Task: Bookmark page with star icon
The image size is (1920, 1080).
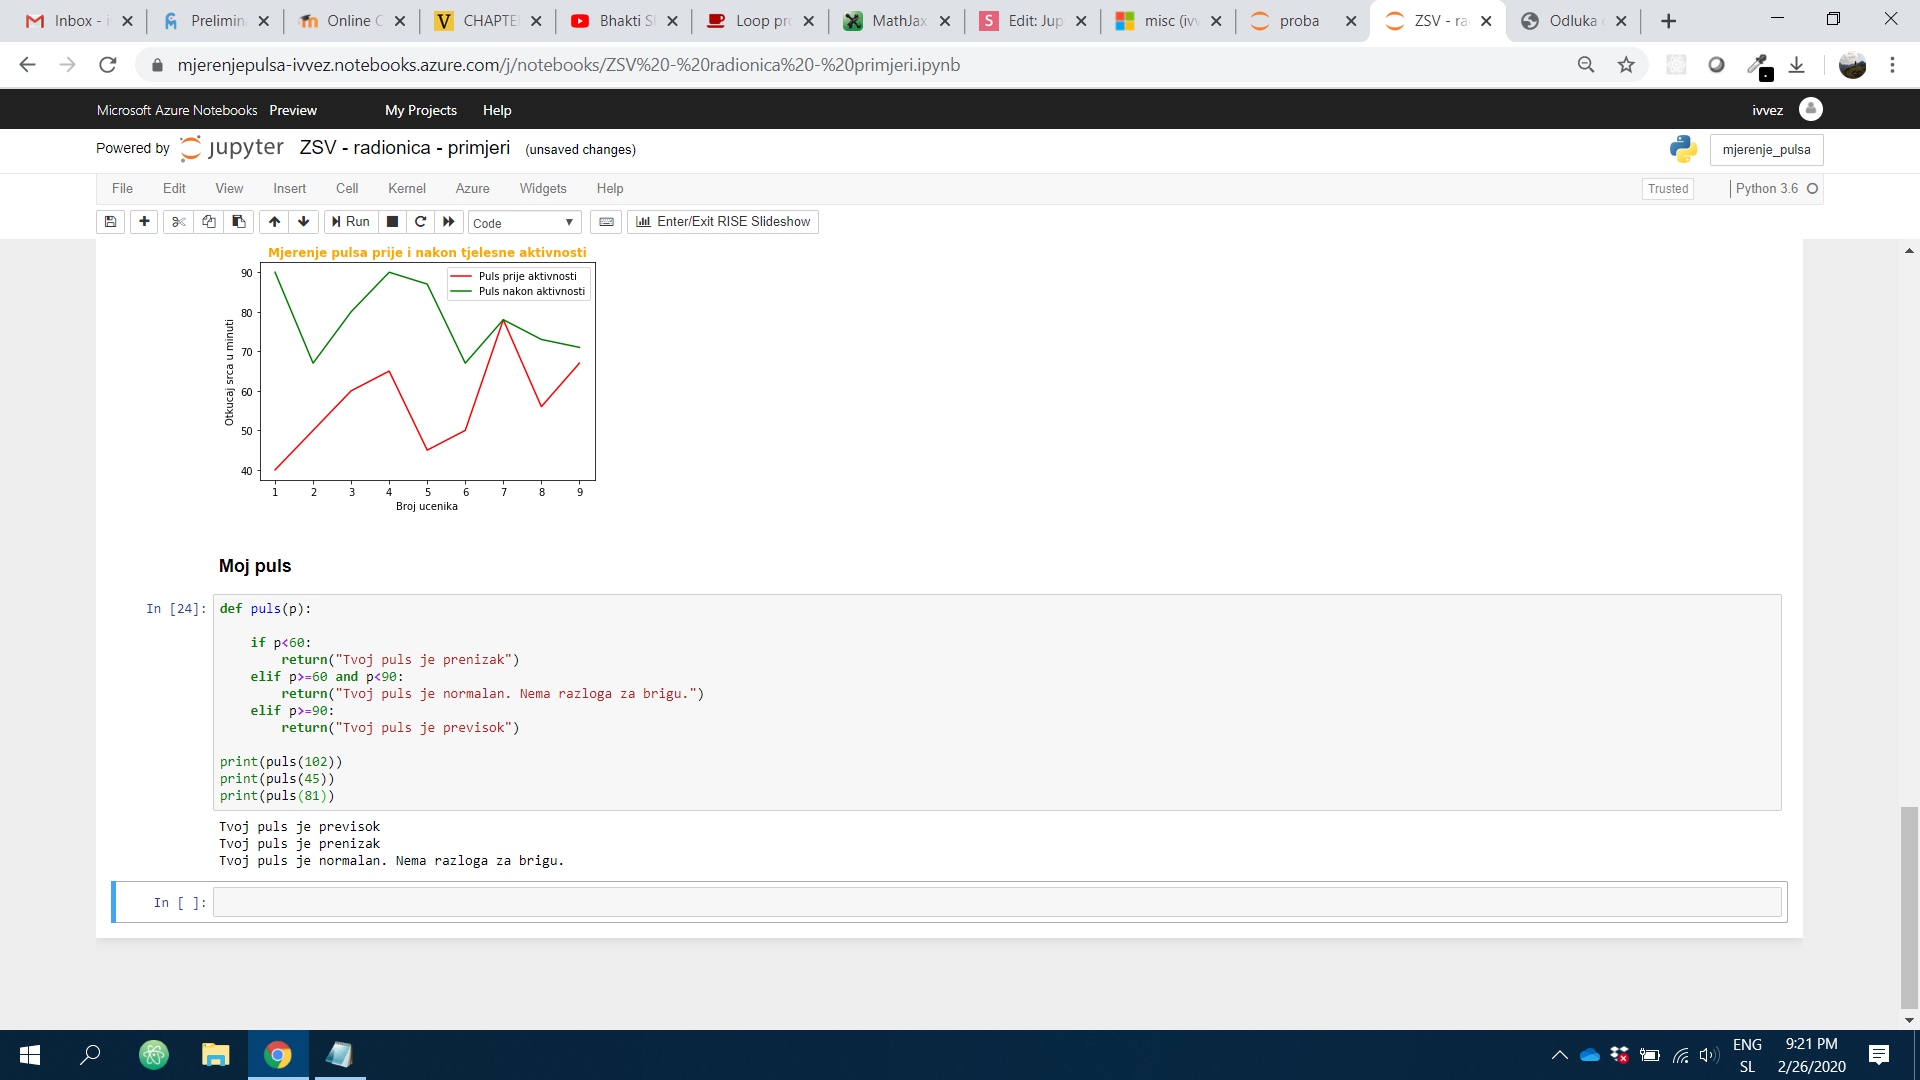Action: pyautogui.click(x=1626, y=65)
